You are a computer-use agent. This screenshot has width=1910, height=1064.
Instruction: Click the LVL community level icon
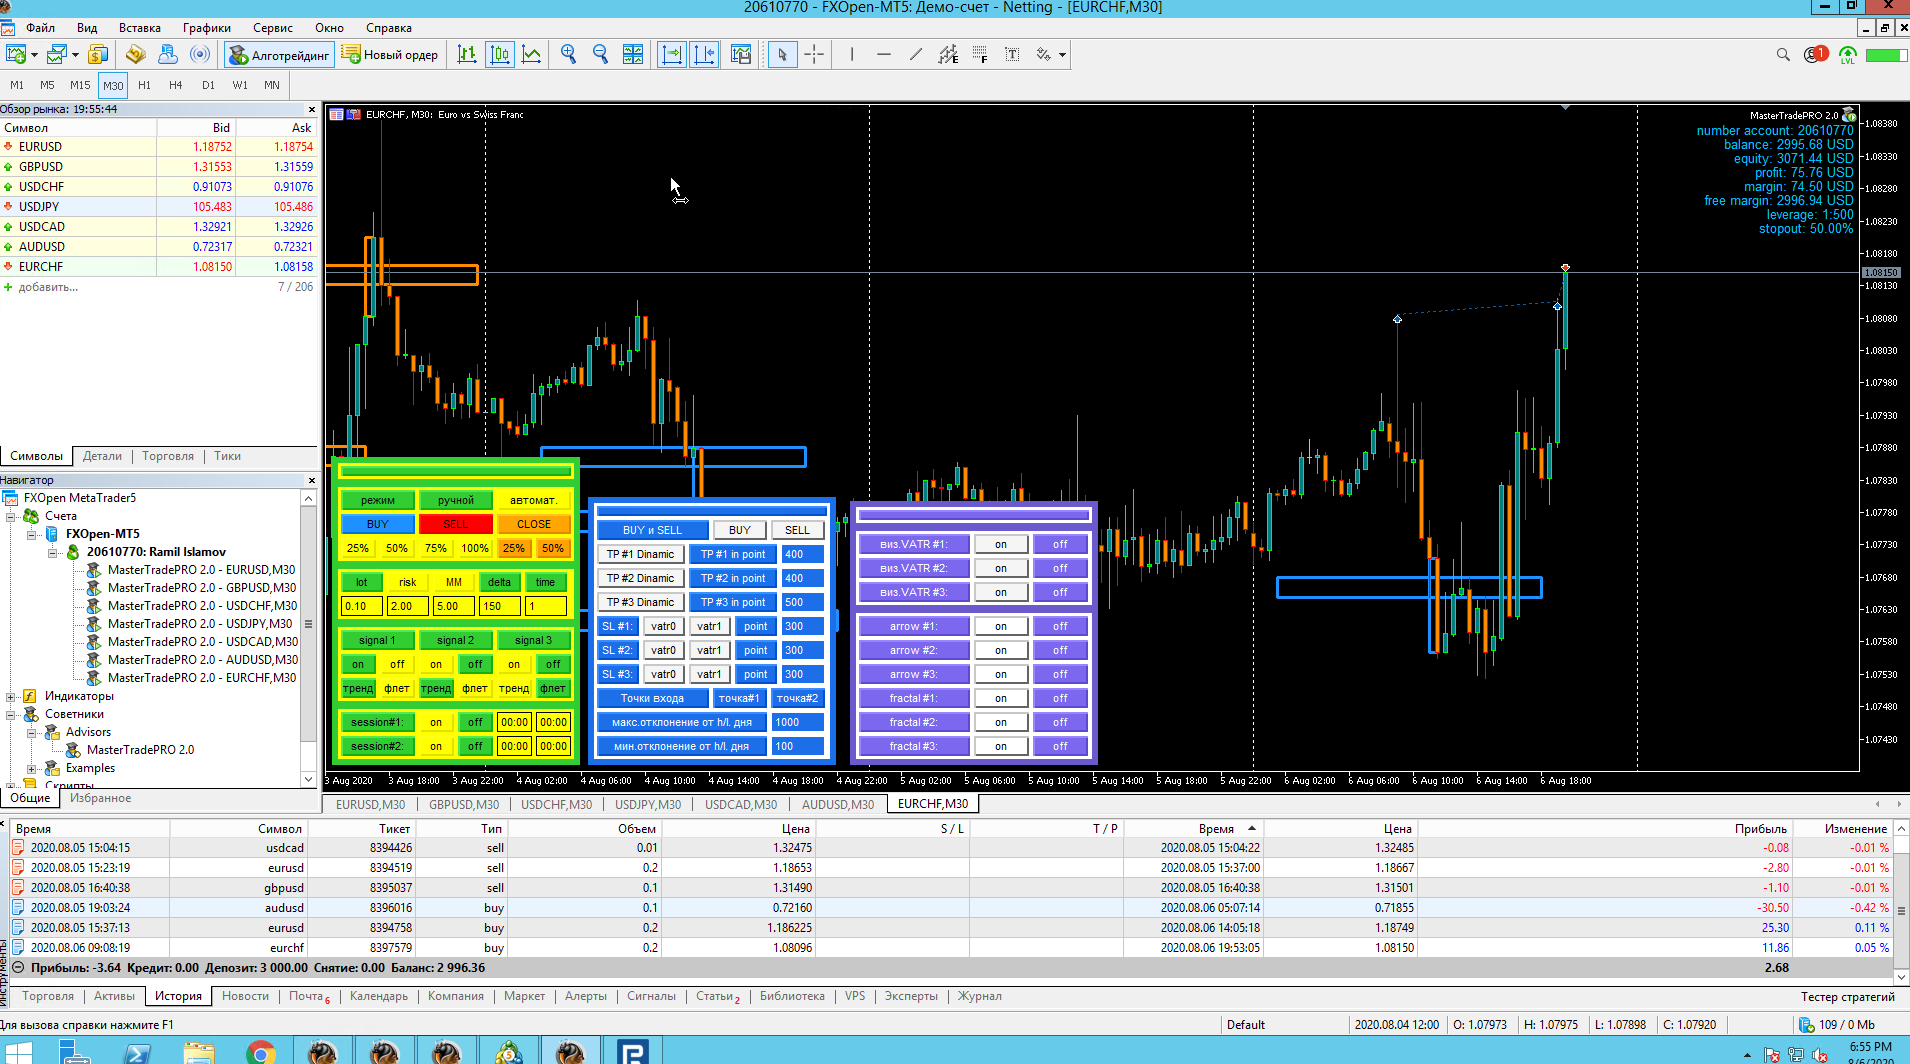coord(1847,55)
